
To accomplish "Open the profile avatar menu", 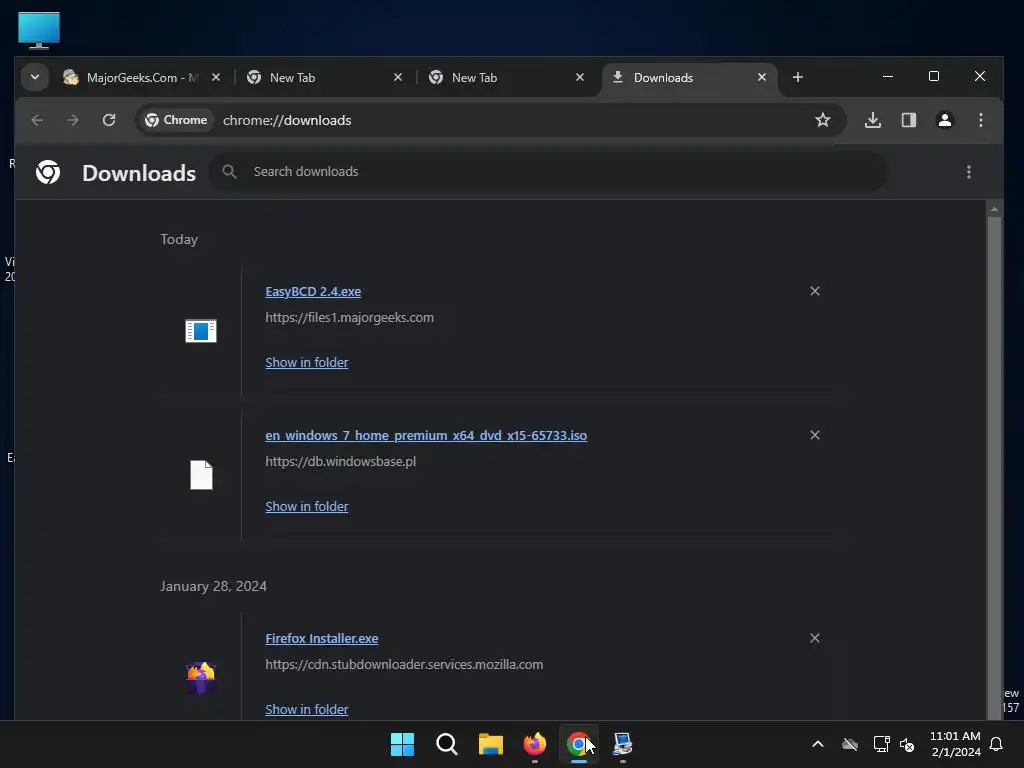I will [x=944, y=120].
